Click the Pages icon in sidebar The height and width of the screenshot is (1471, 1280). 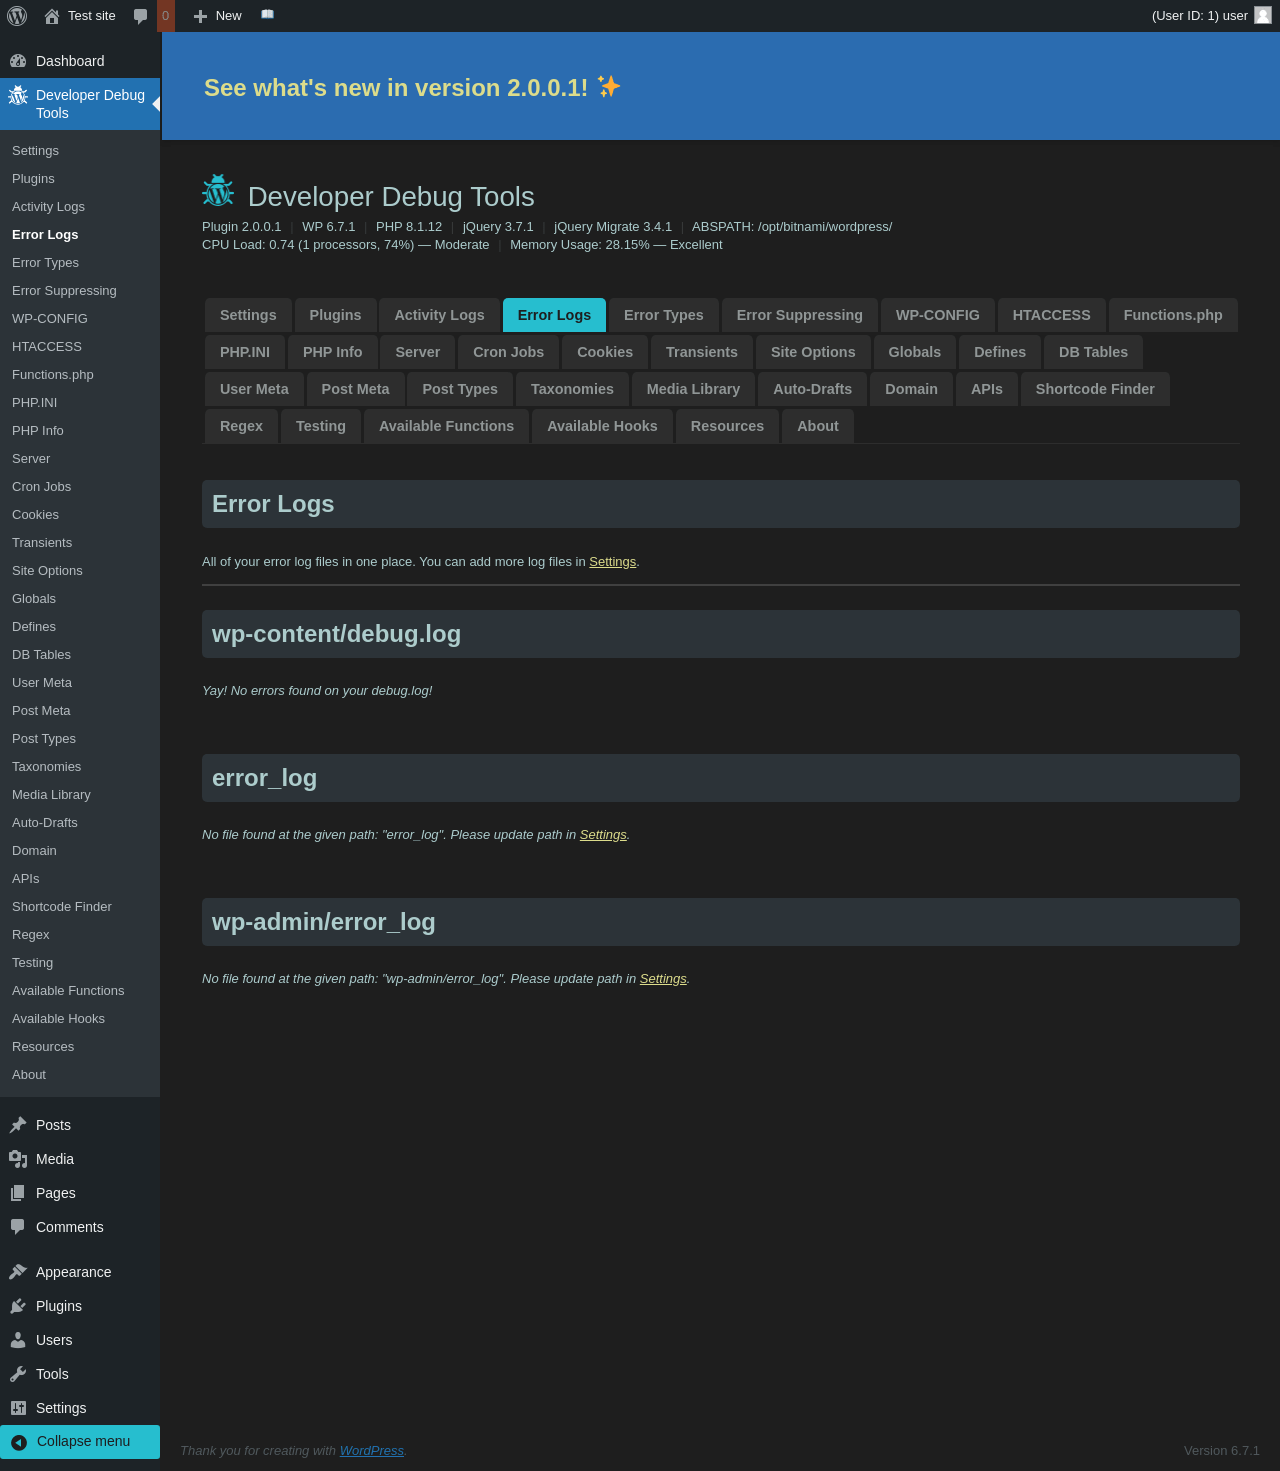[18, 1193]
